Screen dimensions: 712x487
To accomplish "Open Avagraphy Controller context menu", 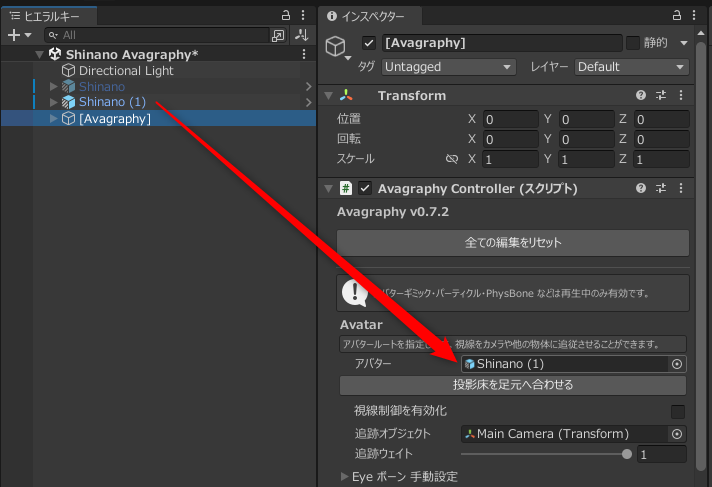I will click(681, 188).
